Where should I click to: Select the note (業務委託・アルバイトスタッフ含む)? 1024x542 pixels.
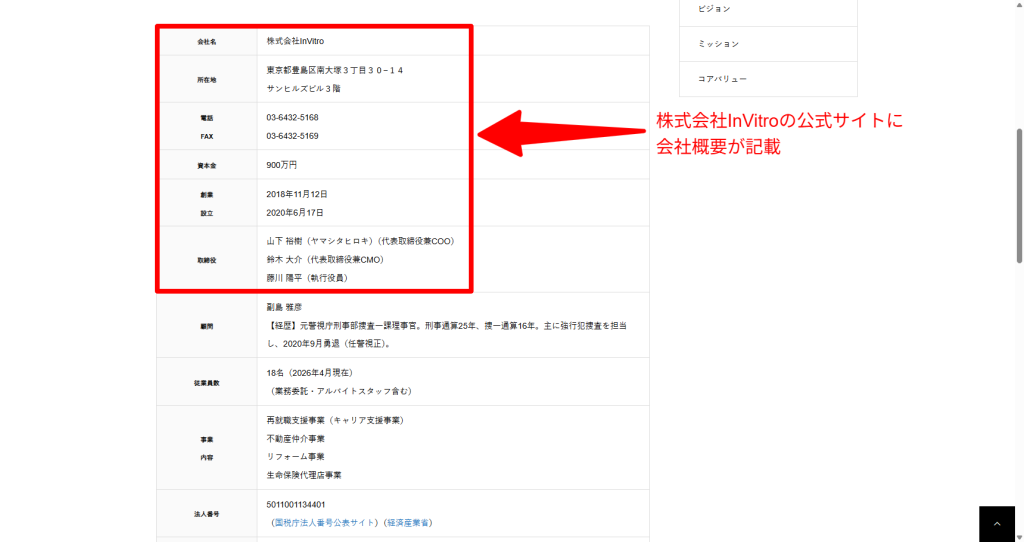coord(340,391)
